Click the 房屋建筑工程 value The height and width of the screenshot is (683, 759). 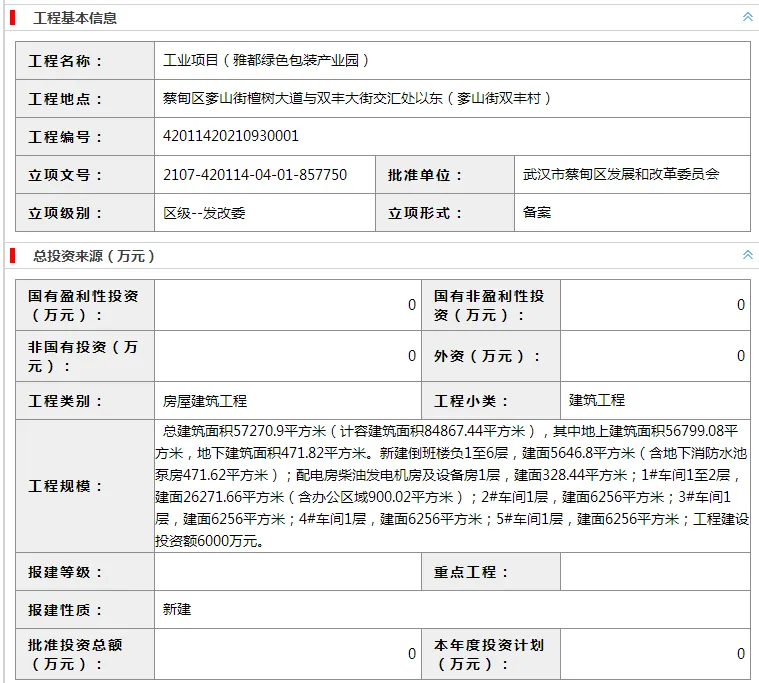click(205, 401)
